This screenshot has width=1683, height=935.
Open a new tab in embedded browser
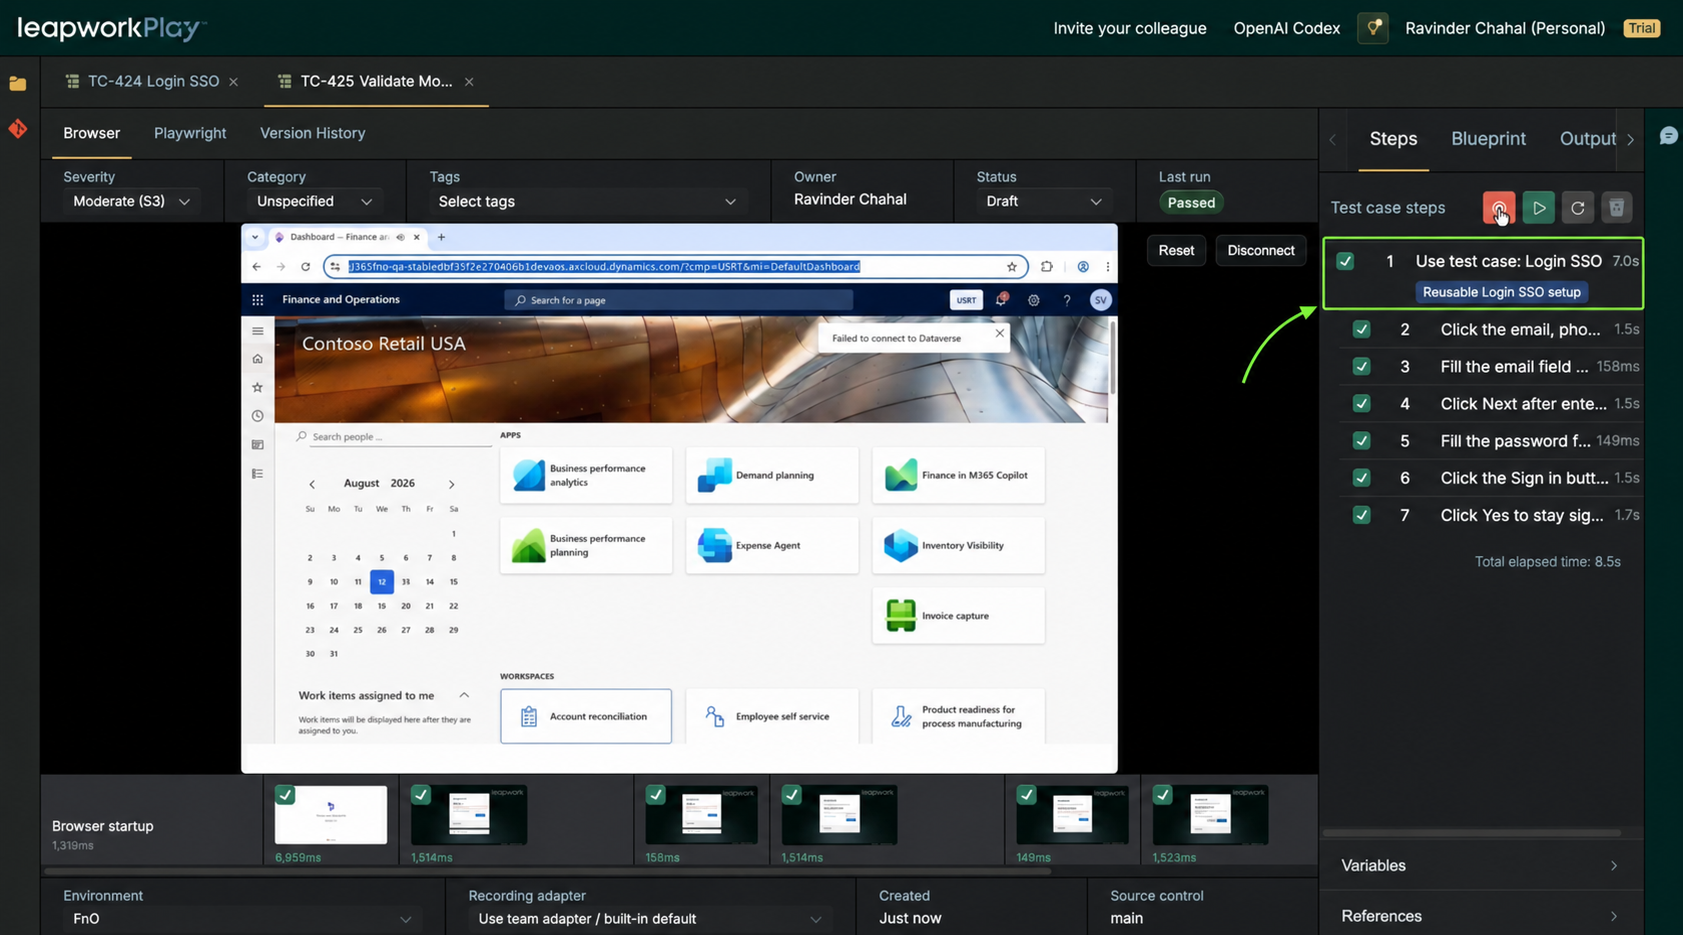[x=441, y=238]
